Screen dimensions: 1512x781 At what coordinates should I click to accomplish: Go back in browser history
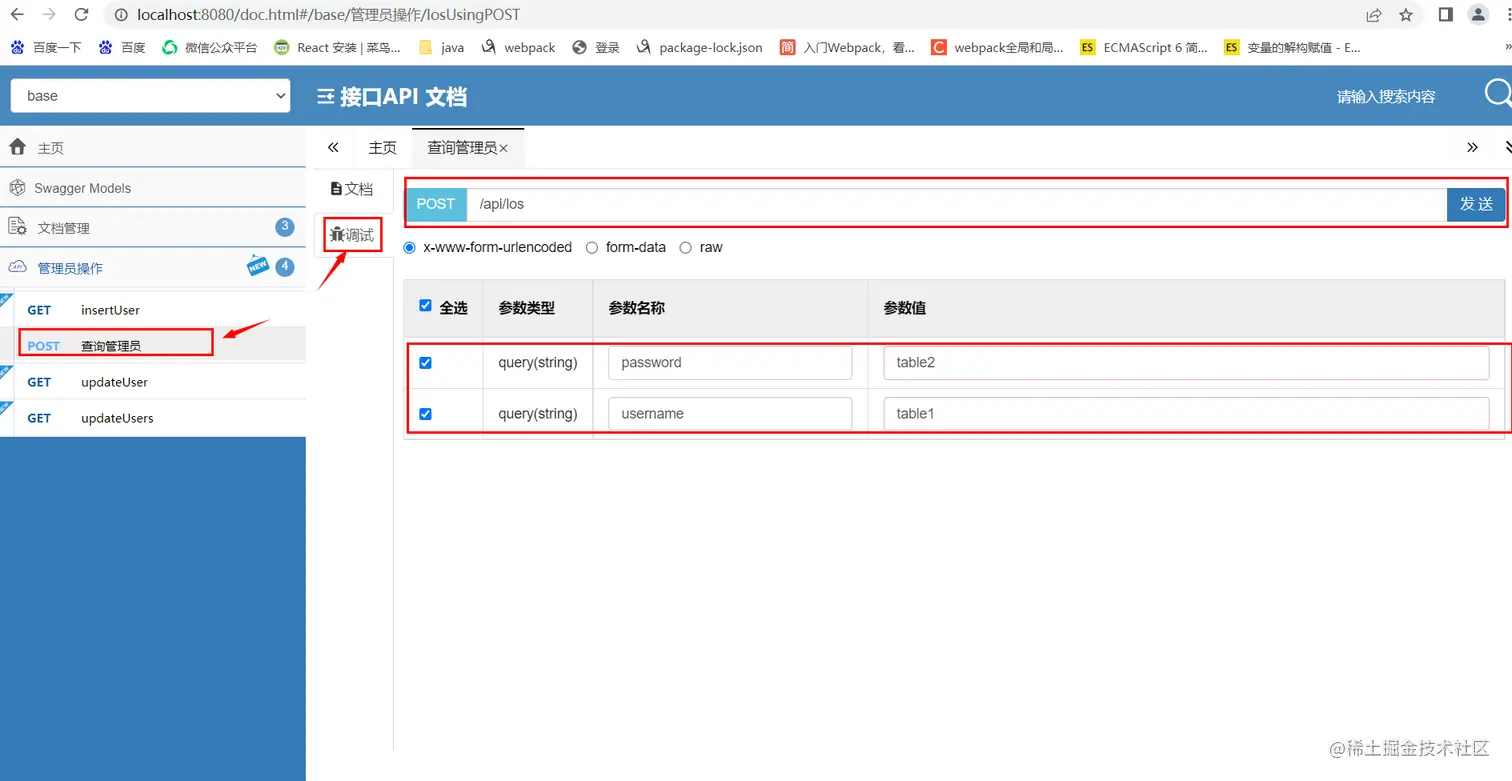[17, 15]
